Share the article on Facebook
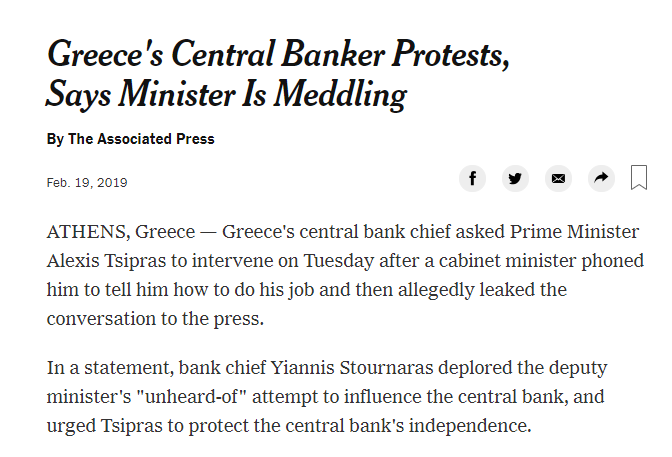The height and width of the screenshot is (457, 672). [x=472, y=178]
